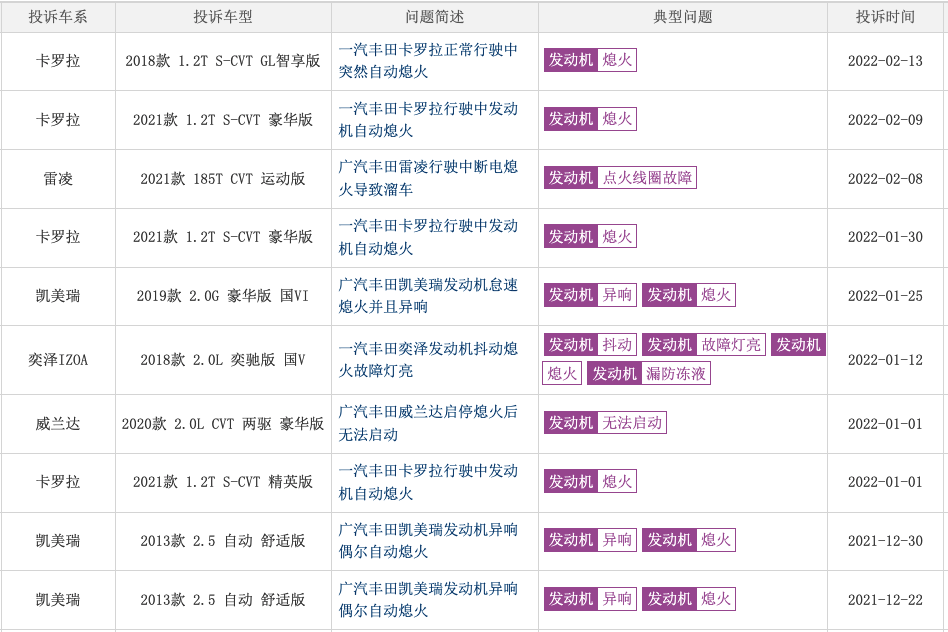Click 发动机 熄火 tag in 2022-02-09 row

coord(590,119)
